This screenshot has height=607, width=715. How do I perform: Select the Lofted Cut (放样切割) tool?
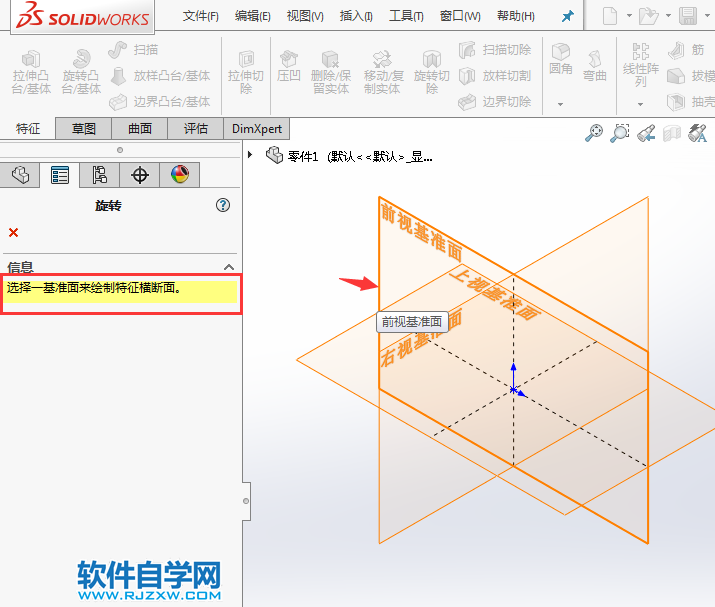[495, 76]
